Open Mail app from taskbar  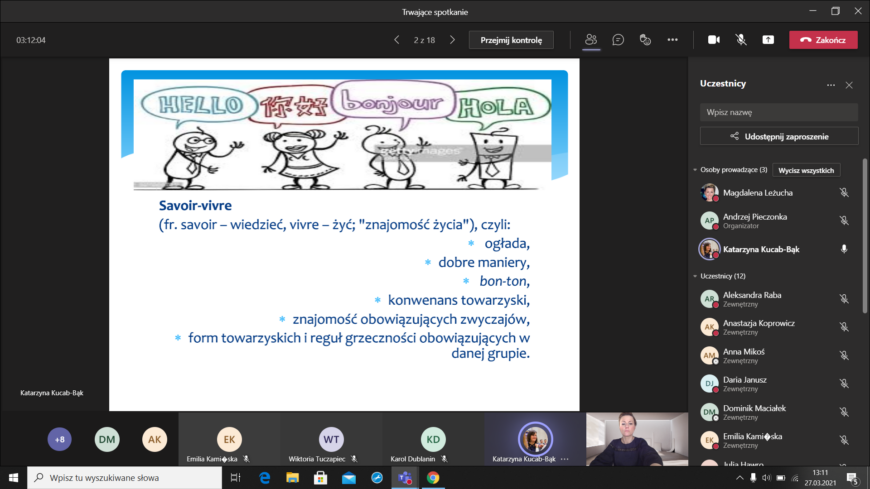pos(349,477)
